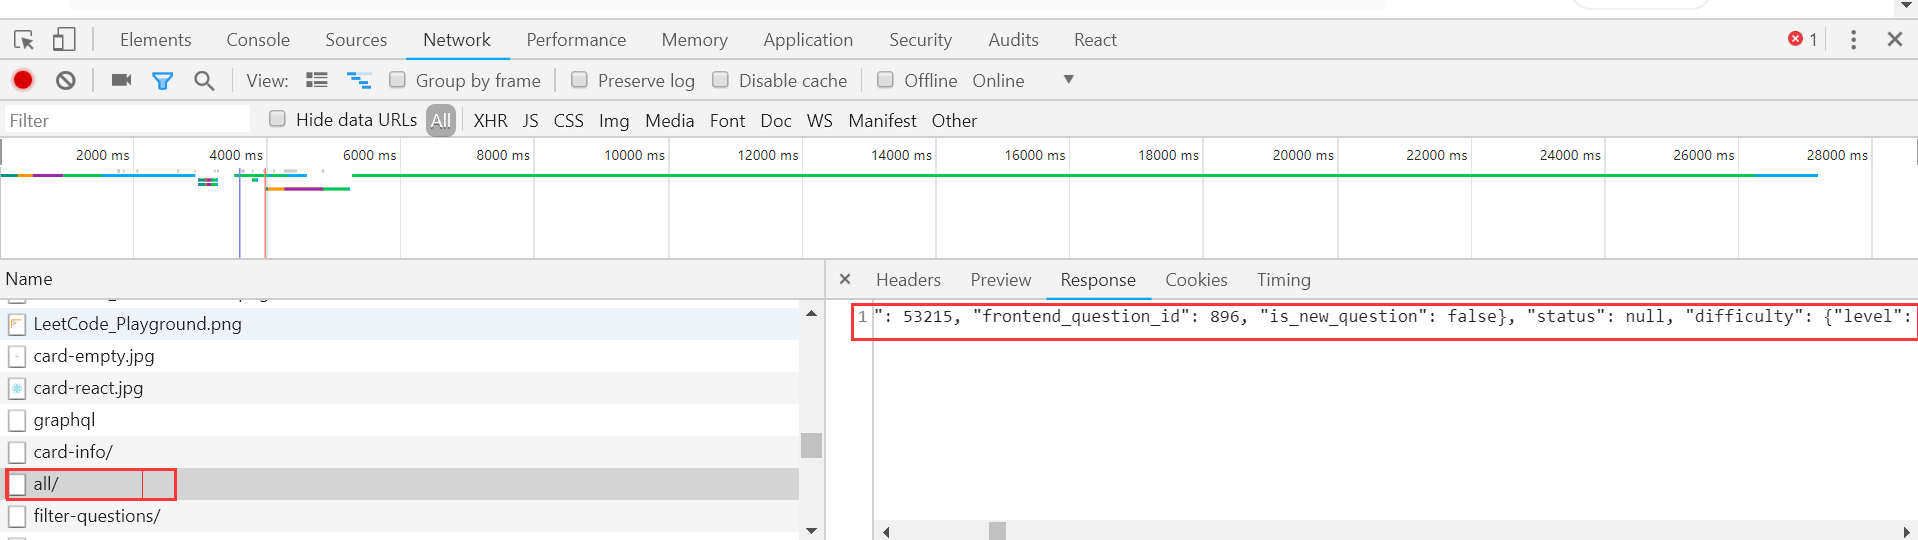Toggle the Offline checkbox
The image size is (1918, 540).
(885, 79)
